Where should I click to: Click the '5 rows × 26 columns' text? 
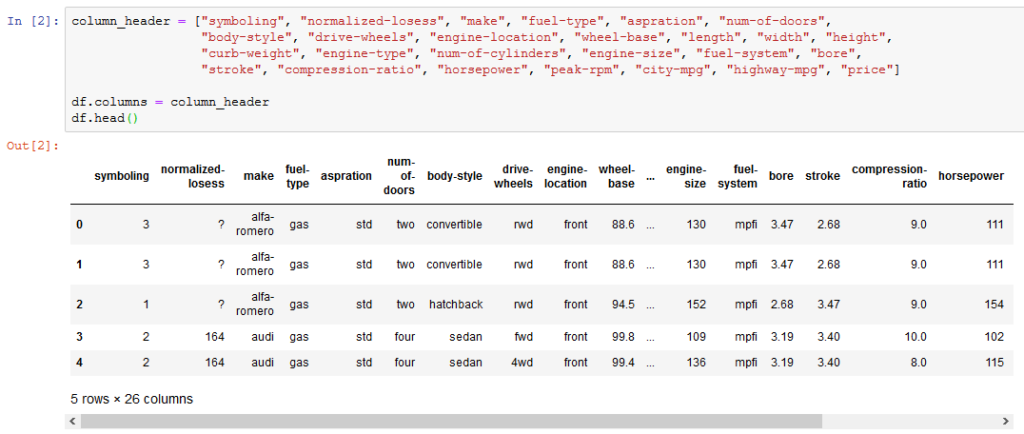click(x=132, y=398)
